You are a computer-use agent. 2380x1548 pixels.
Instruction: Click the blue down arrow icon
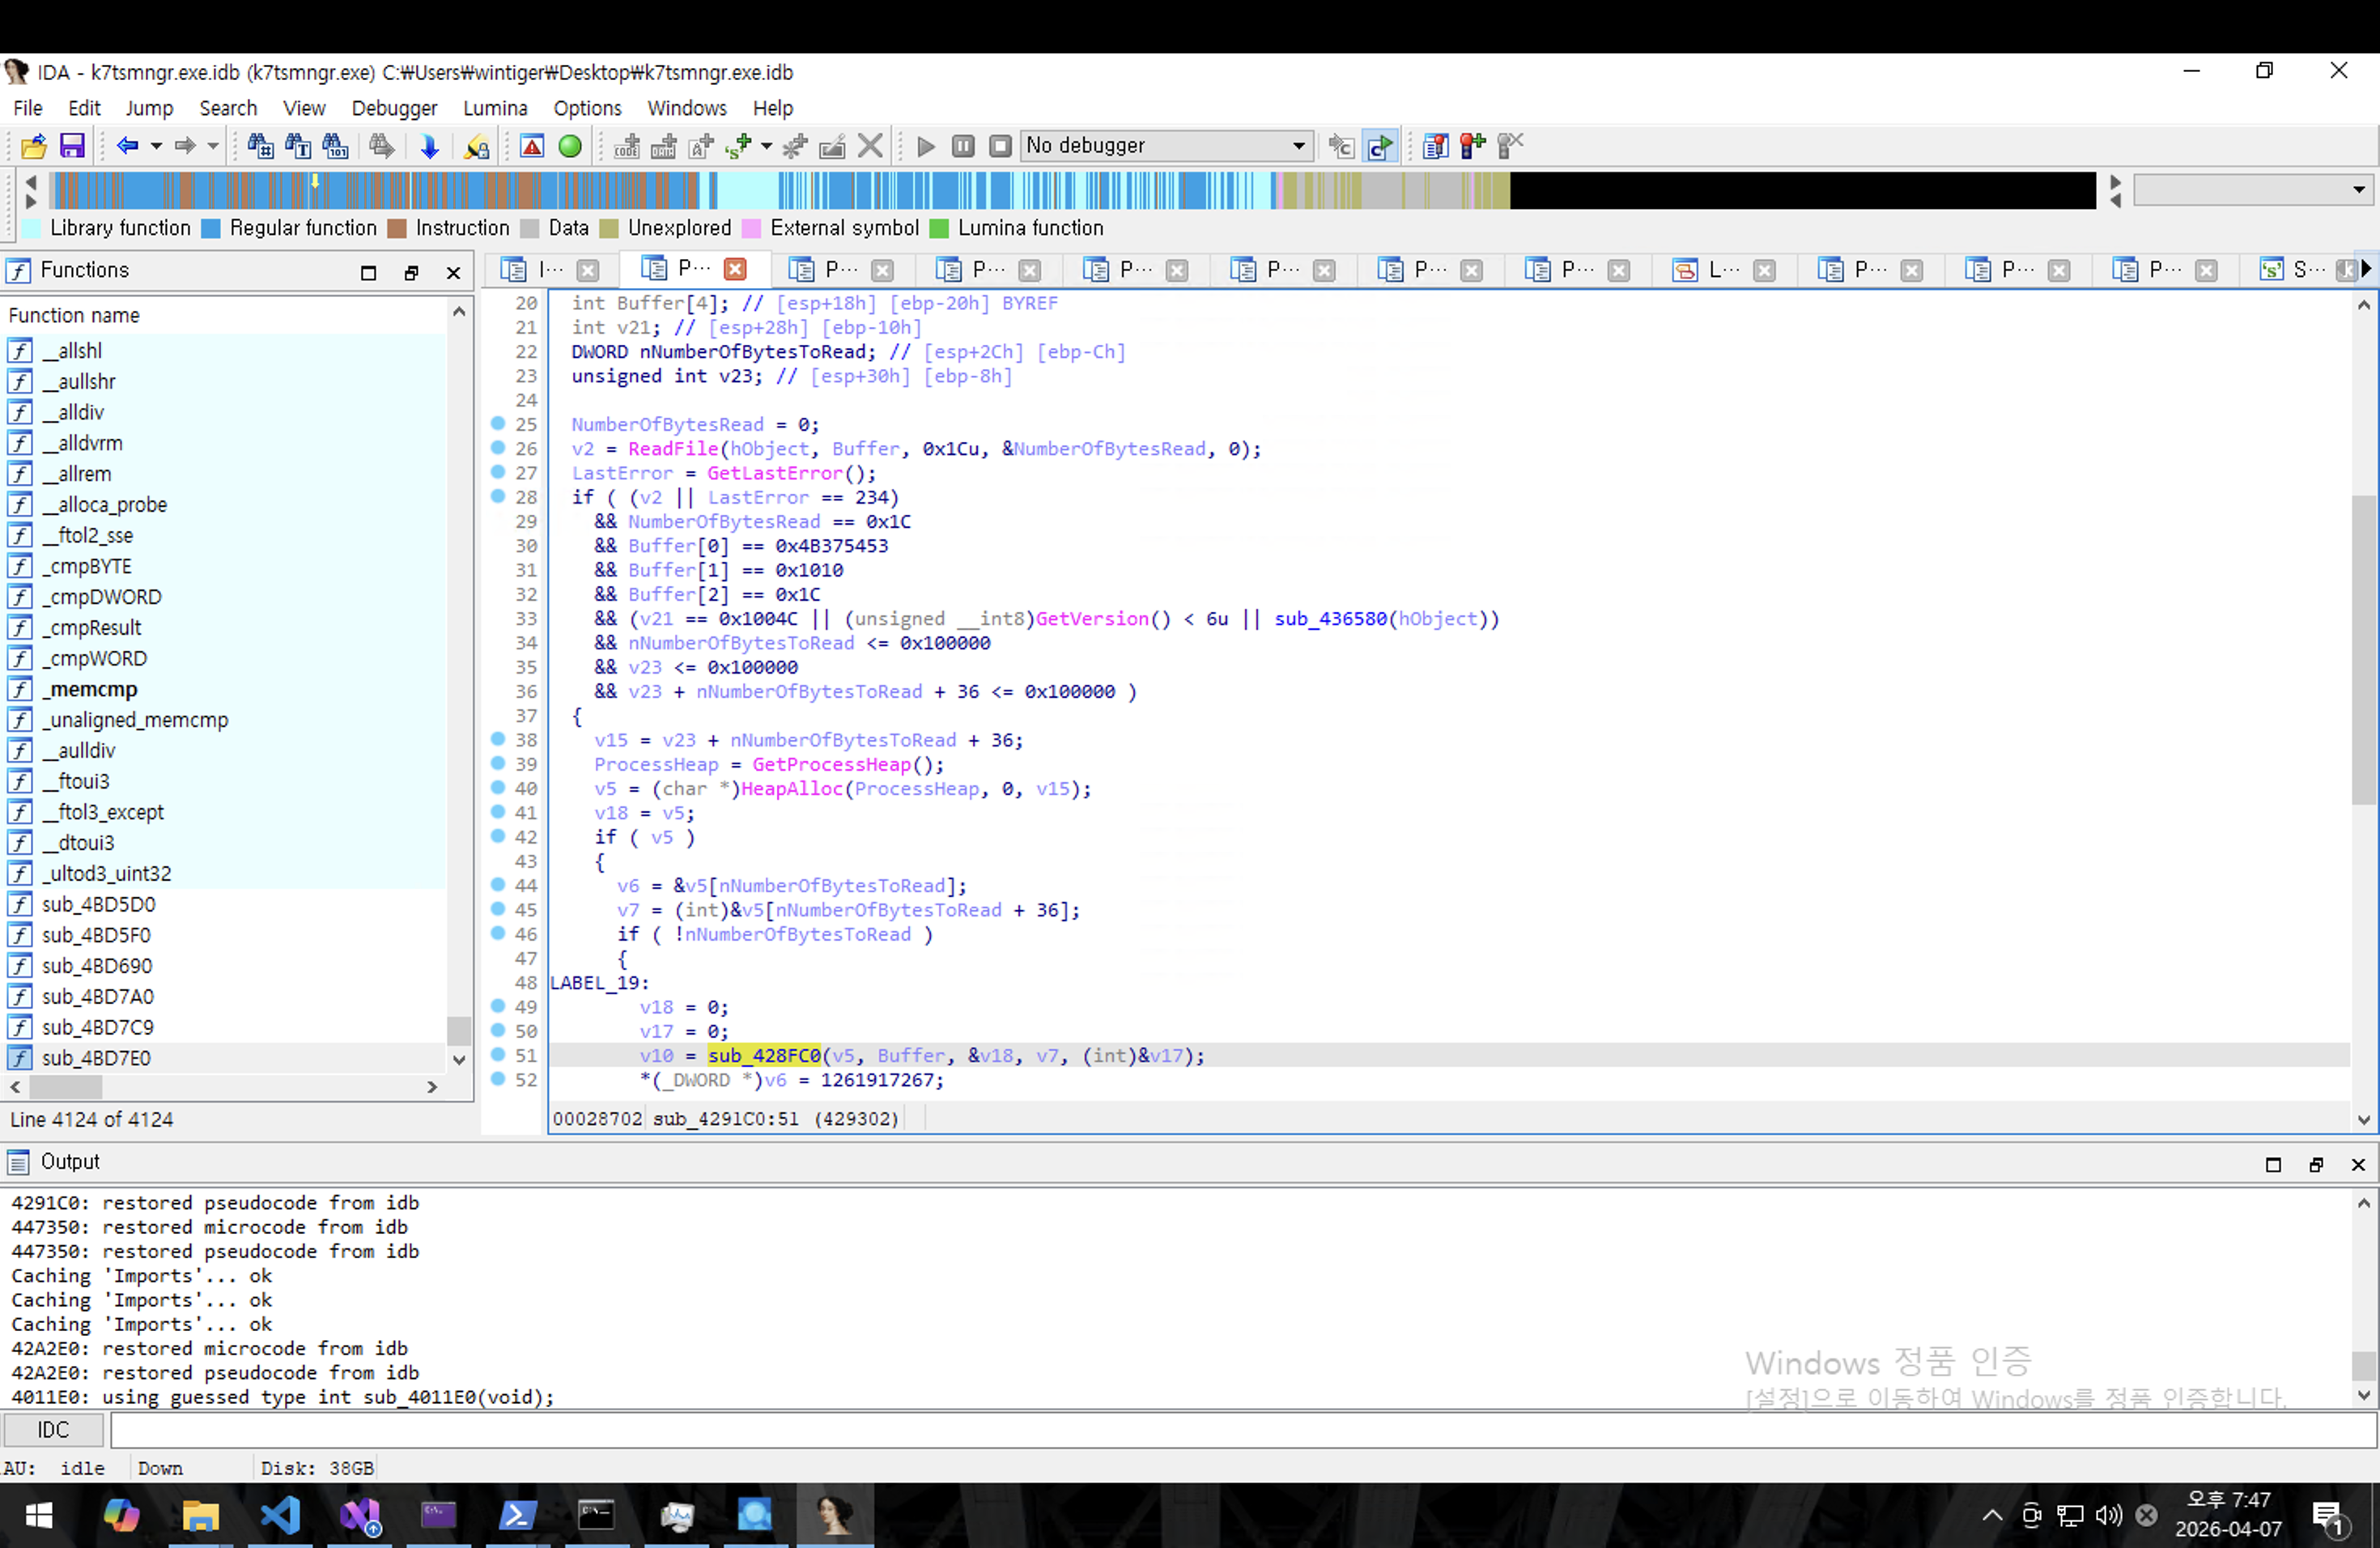tap(429, 146)
